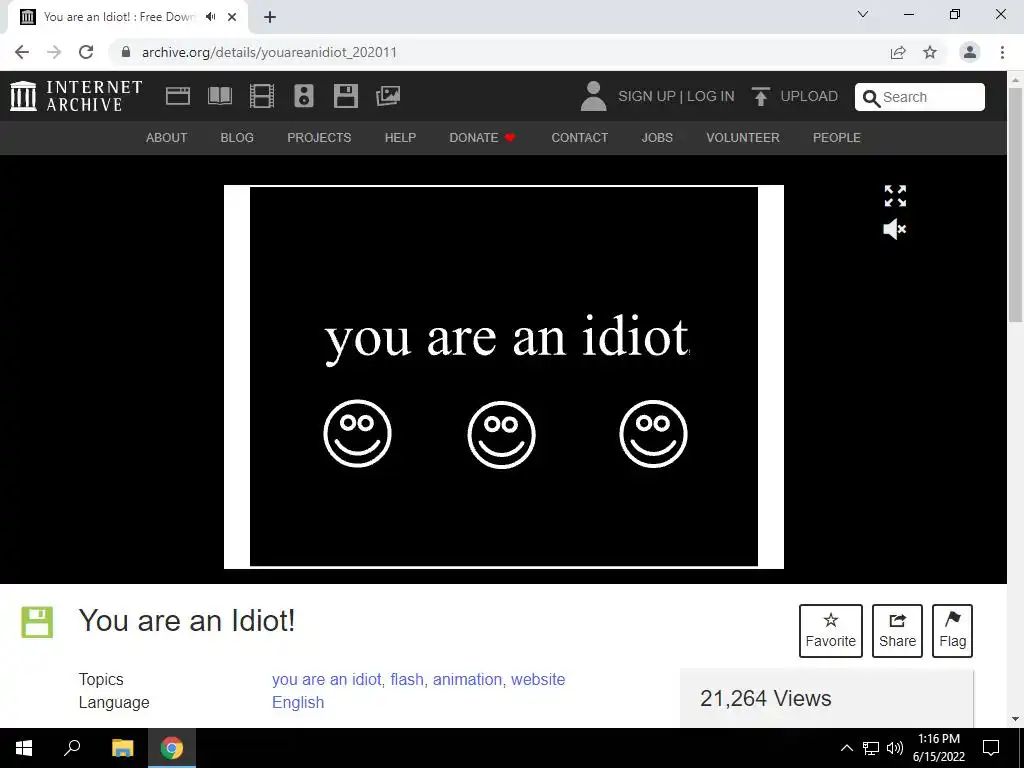Open the Video film strip icon

pos(262,96)
